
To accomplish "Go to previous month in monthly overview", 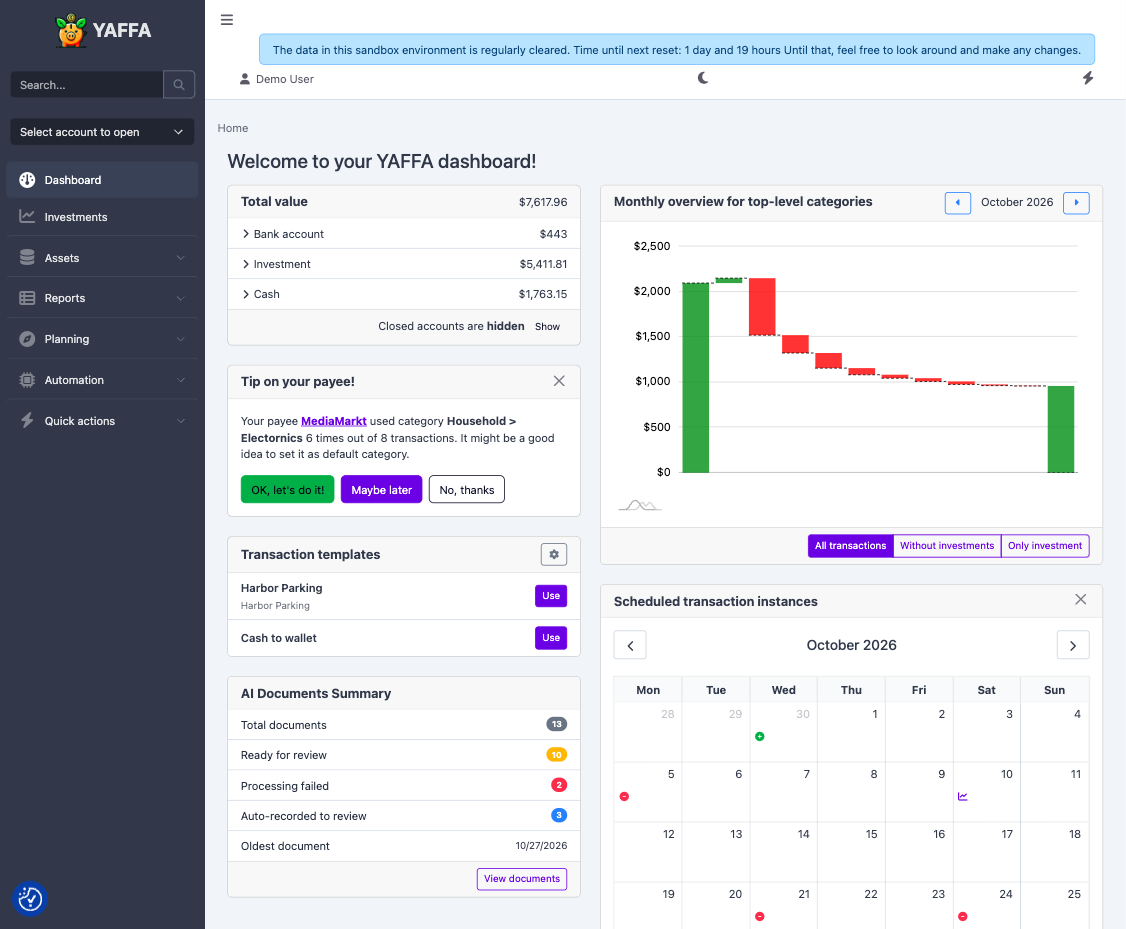I will 957,202.
